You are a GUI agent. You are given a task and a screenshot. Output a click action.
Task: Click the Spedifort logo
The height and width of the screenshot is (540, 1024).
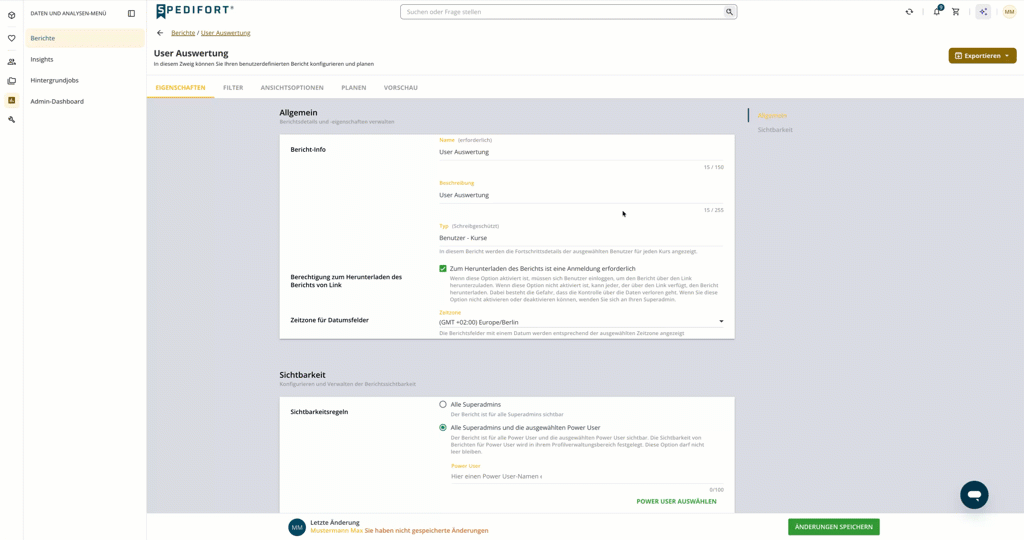pos(195,10)
